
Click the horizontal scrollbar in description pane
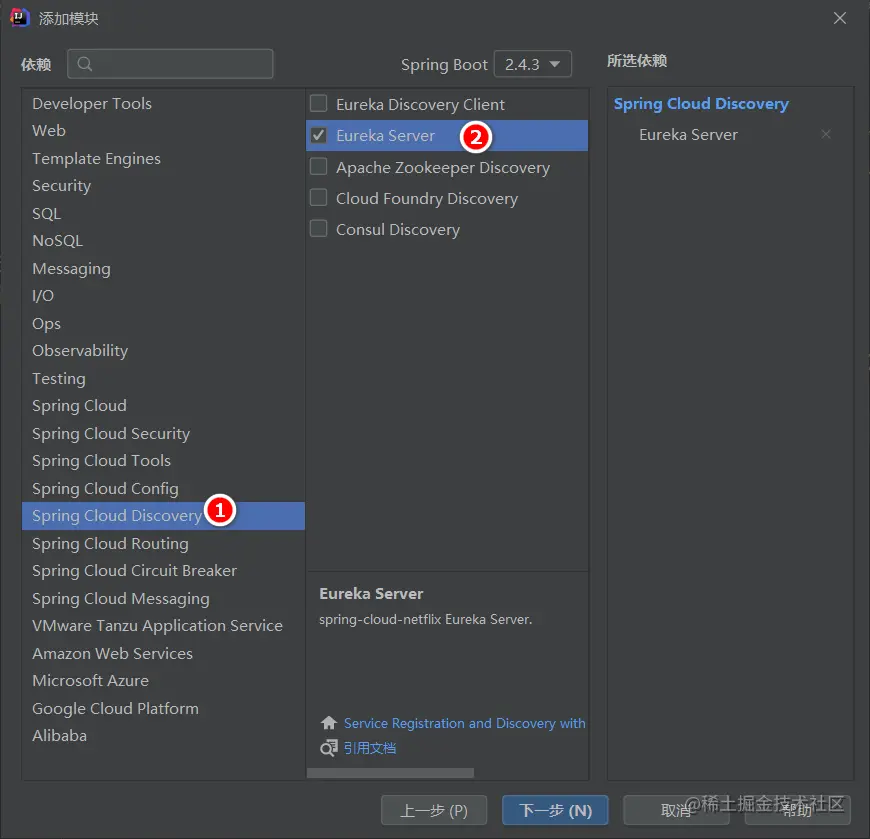coord(390,773)
